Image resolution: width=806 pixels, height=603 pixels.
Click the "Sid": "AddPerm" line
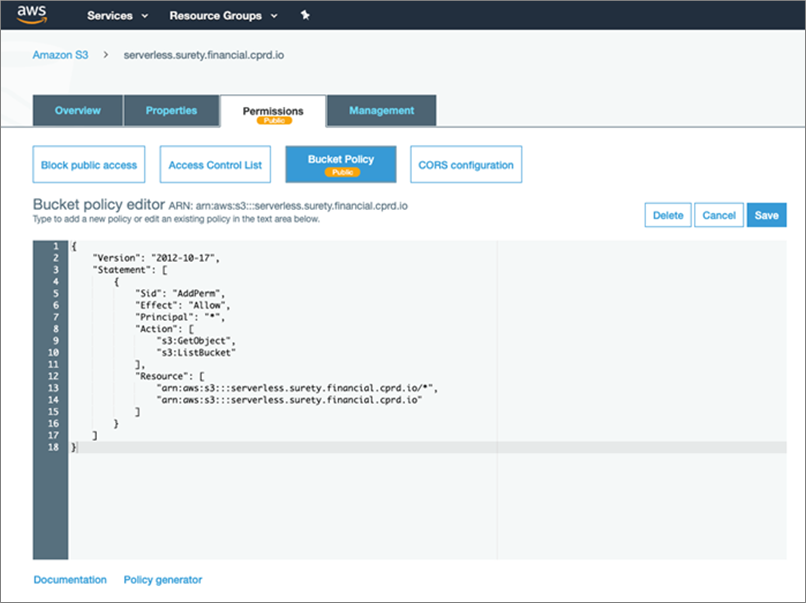(x=180, y=294)
